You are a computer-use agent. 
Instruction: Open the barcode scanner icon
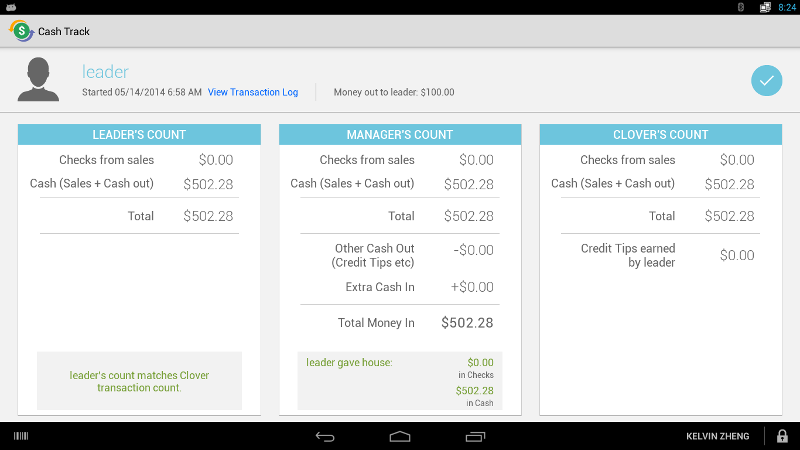[x=21, y=436]
